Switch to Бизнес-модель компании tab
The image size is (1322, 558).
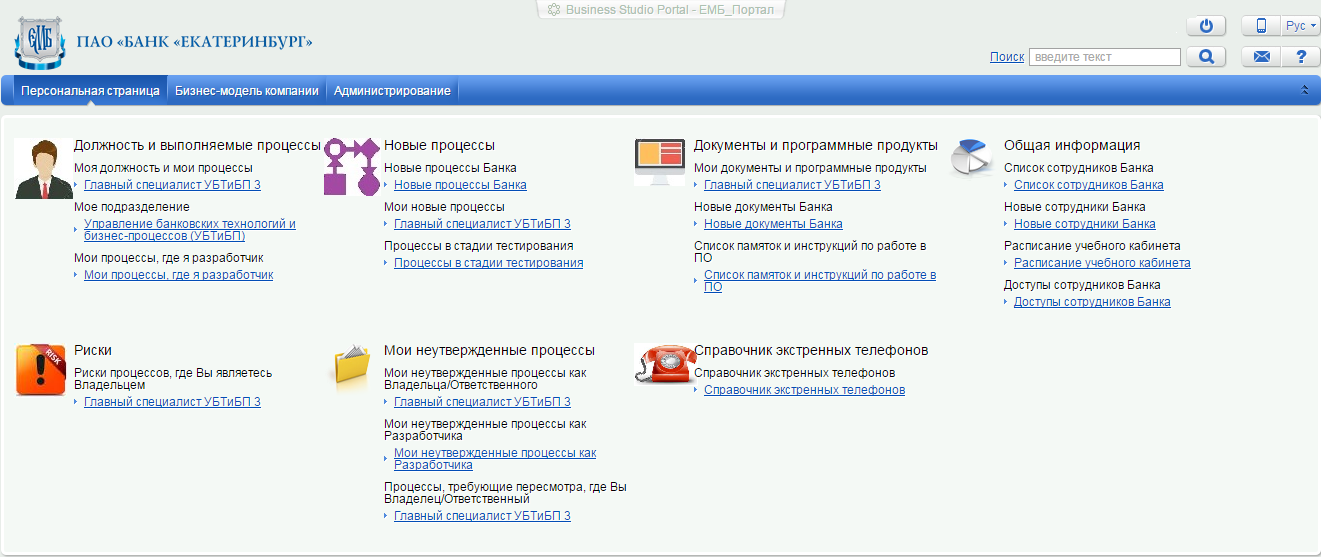coord(246,91)
